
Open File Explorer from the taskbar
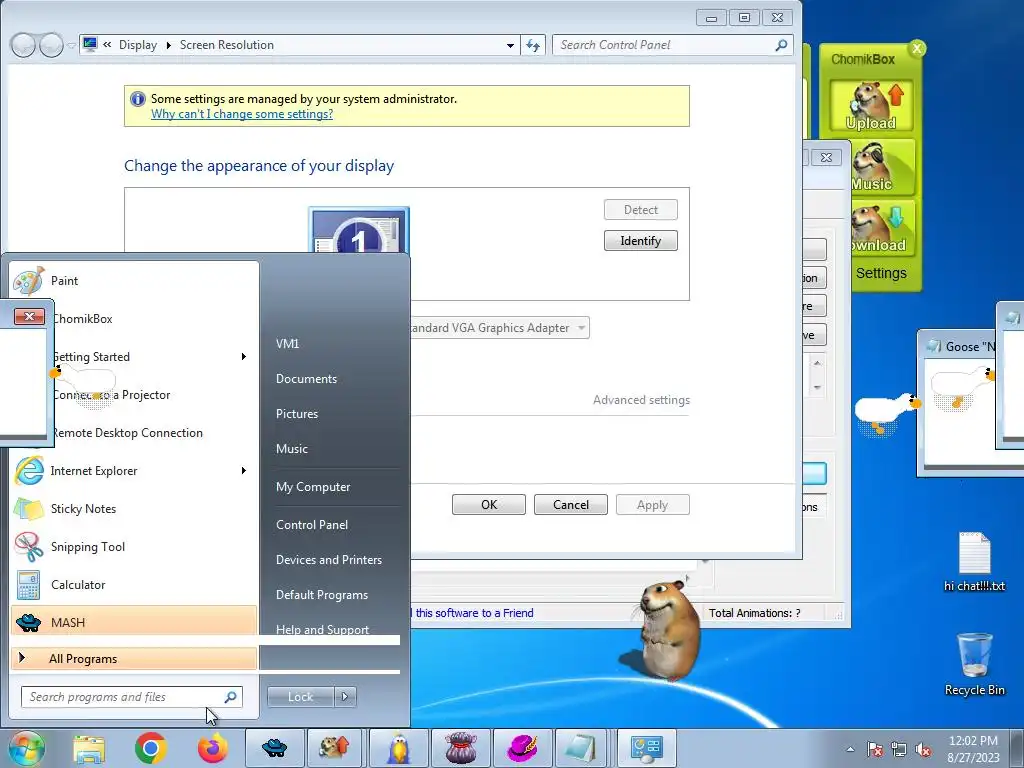pos(89,748)
